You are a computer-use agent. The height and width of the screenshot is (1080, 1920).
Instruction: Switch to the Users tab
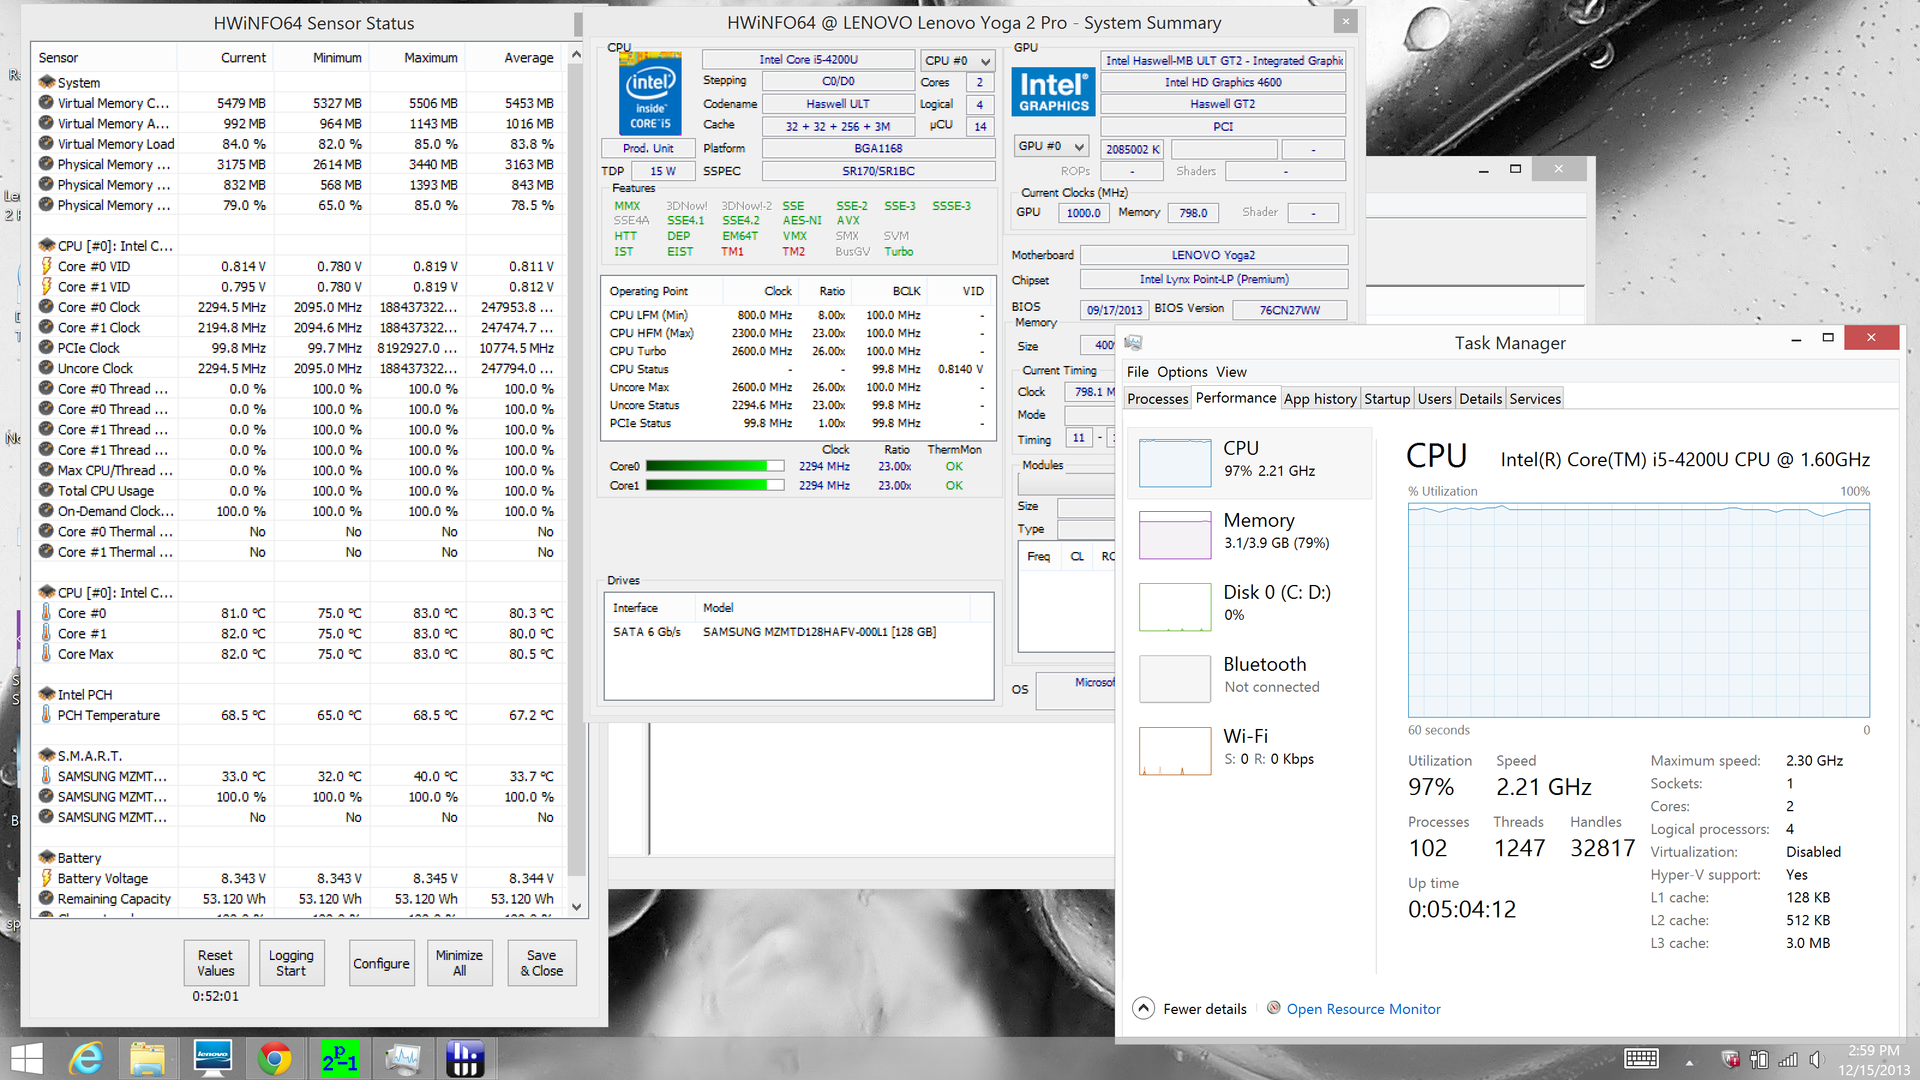click(x=1434, y=398)
